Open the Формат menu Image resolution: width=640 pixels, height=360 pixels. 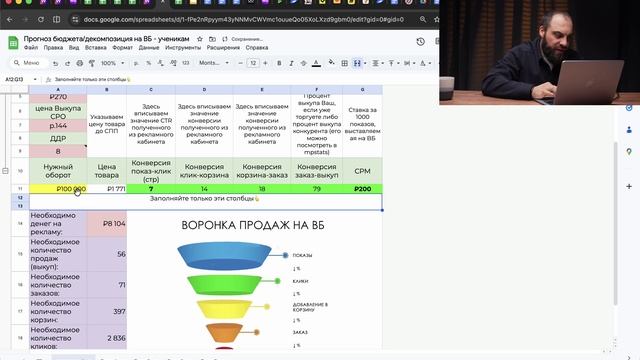[122, 48]
